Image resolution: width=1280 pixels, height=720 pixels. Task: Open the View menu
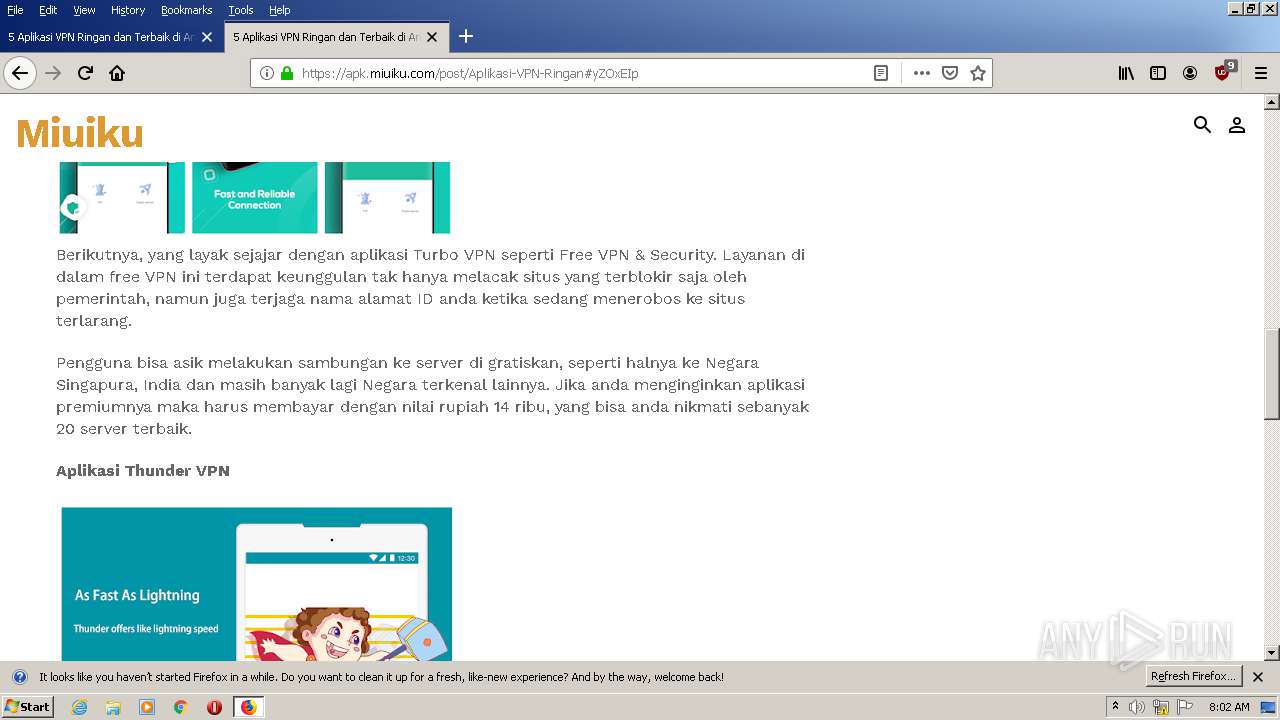tap(84, 10)
